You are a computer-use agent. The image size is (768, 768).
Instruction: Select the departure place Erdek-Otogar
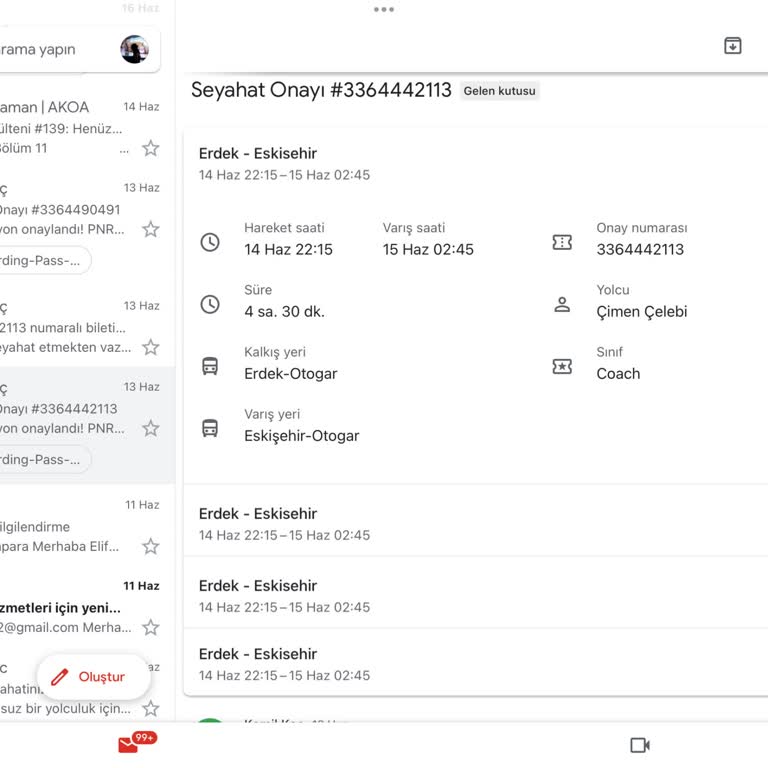[x=290, y=374]
